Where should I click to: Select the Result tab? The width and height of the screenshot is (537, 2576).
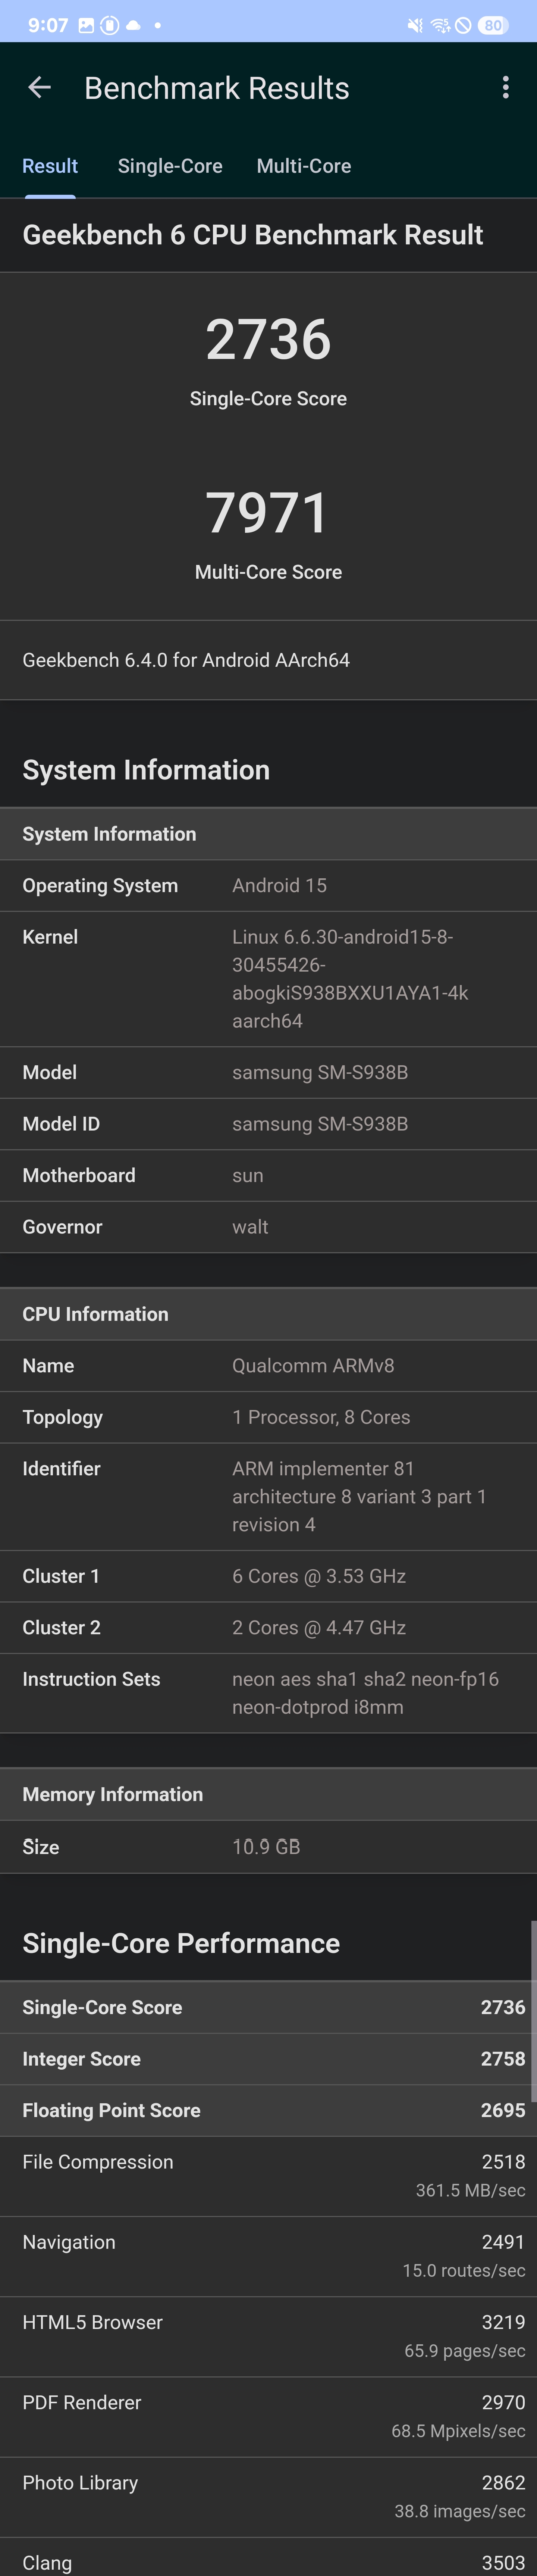point(50,166)
